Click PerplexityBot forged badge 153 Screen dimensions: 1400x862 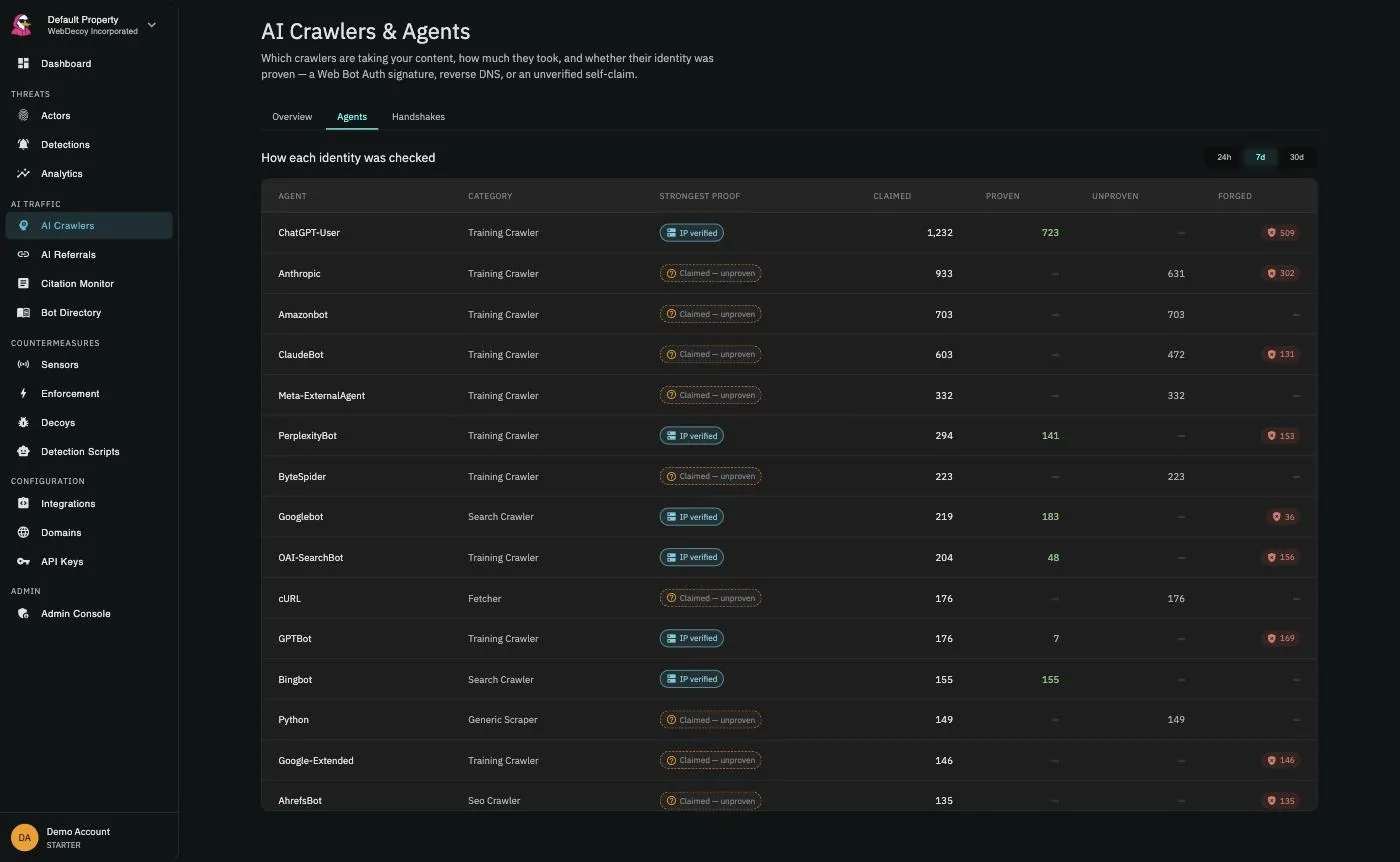(x=1281, y=436)
